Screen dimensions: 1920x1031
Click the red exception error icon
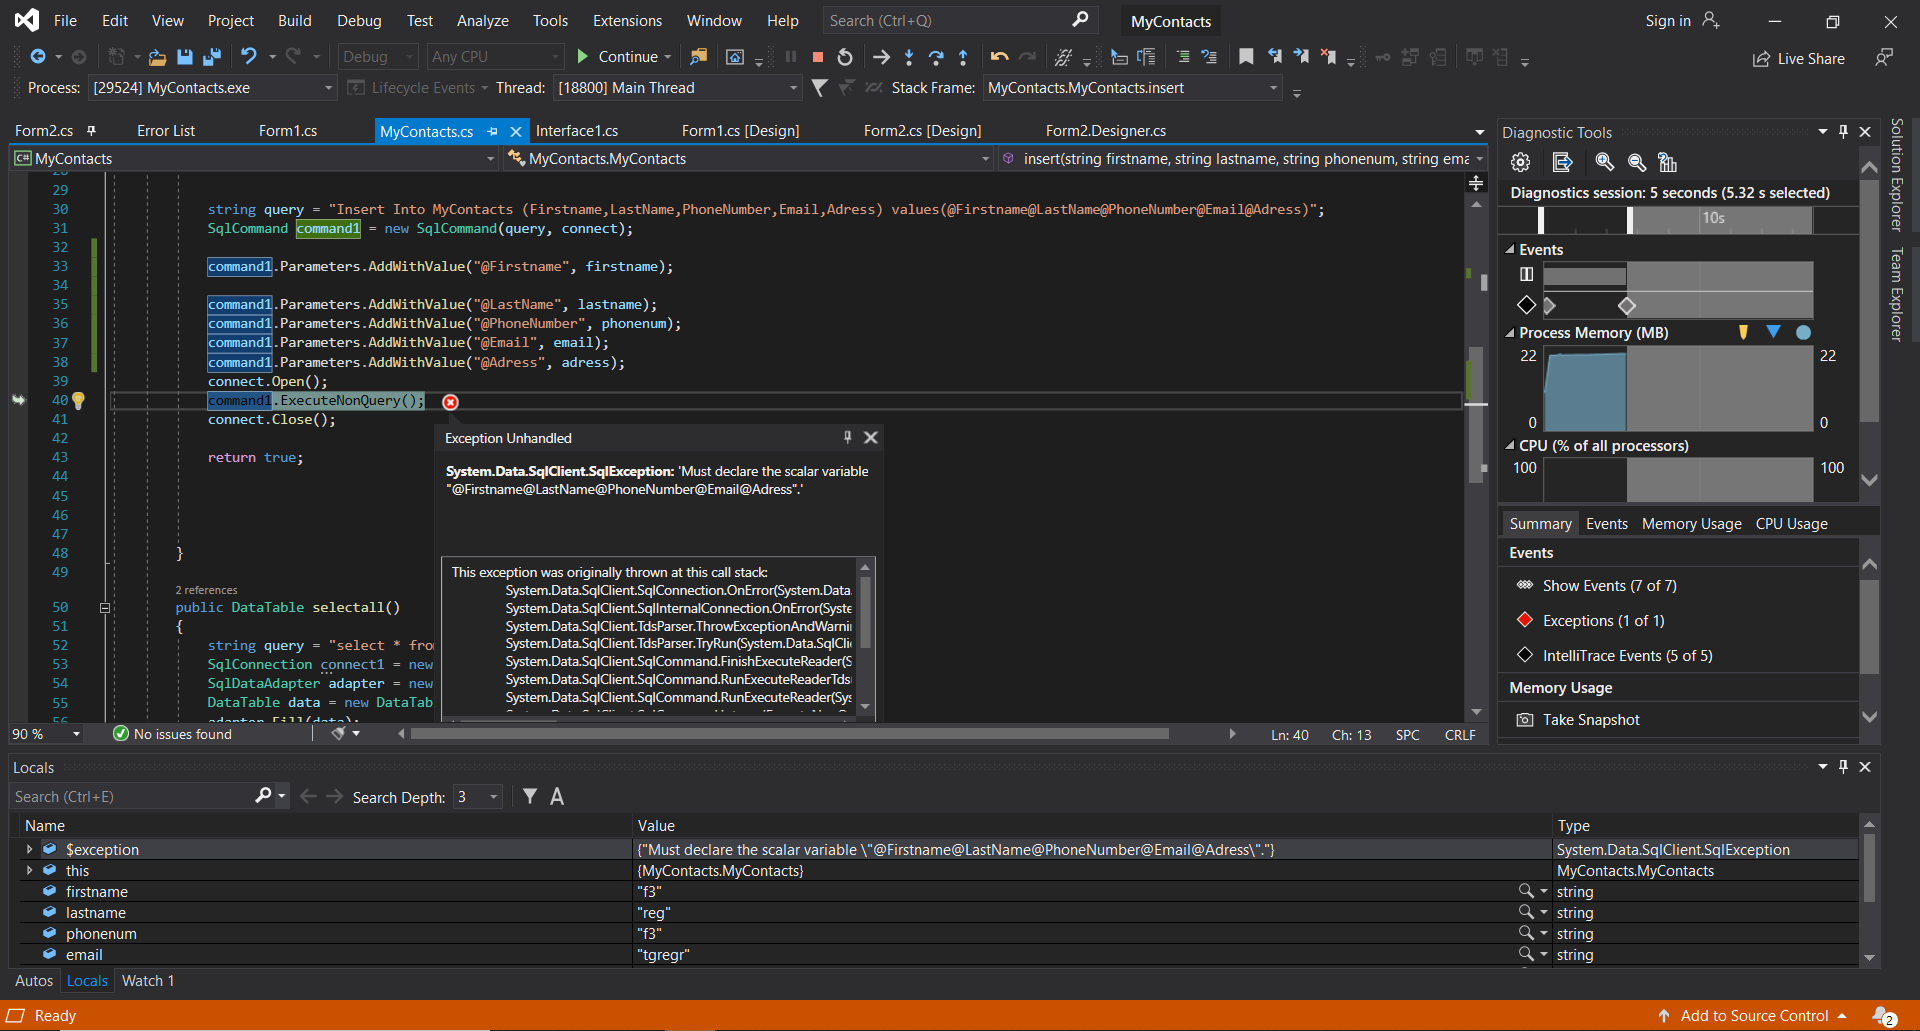point(451,402)
